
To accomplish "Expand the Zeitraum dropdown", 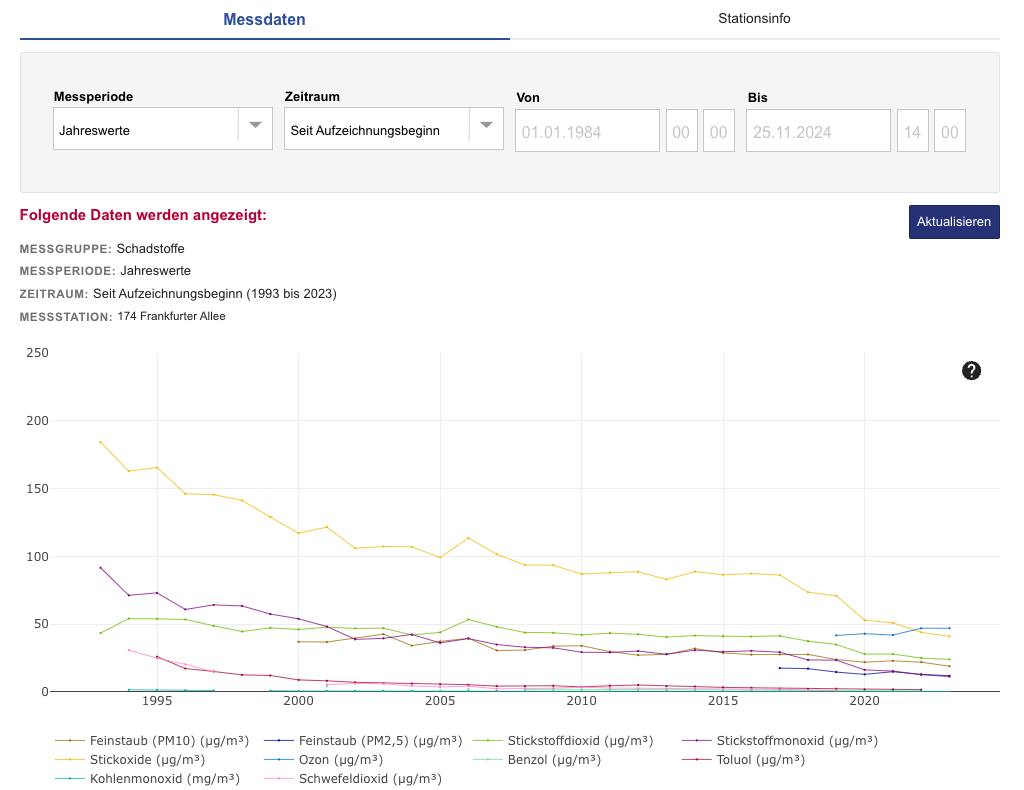I will coord(393,130).
